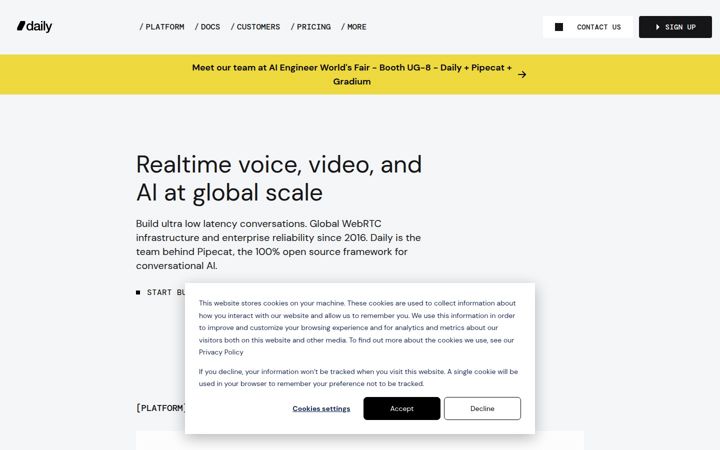
Task: Open the Platform menu in navigation
Action: (x=162, y=27)
